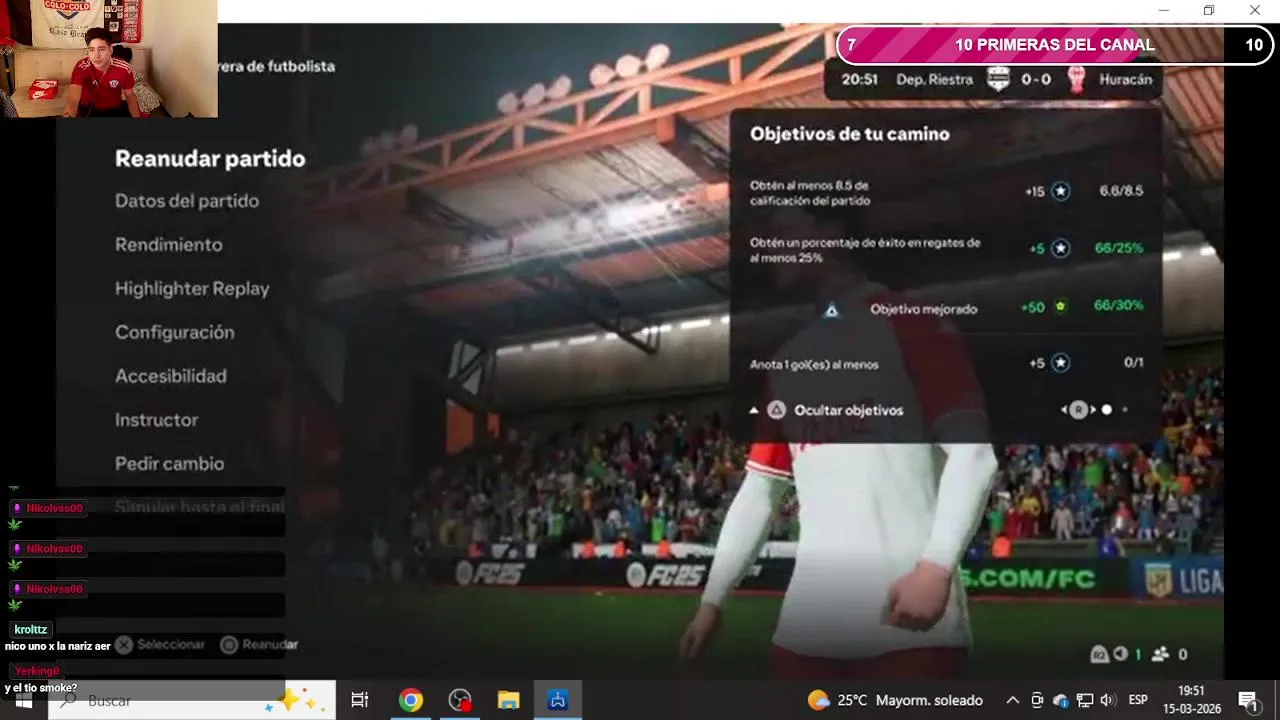Click star icon of goal objective
Viewport: 1280px width, 720px height.
click(x=1060, y=363)
